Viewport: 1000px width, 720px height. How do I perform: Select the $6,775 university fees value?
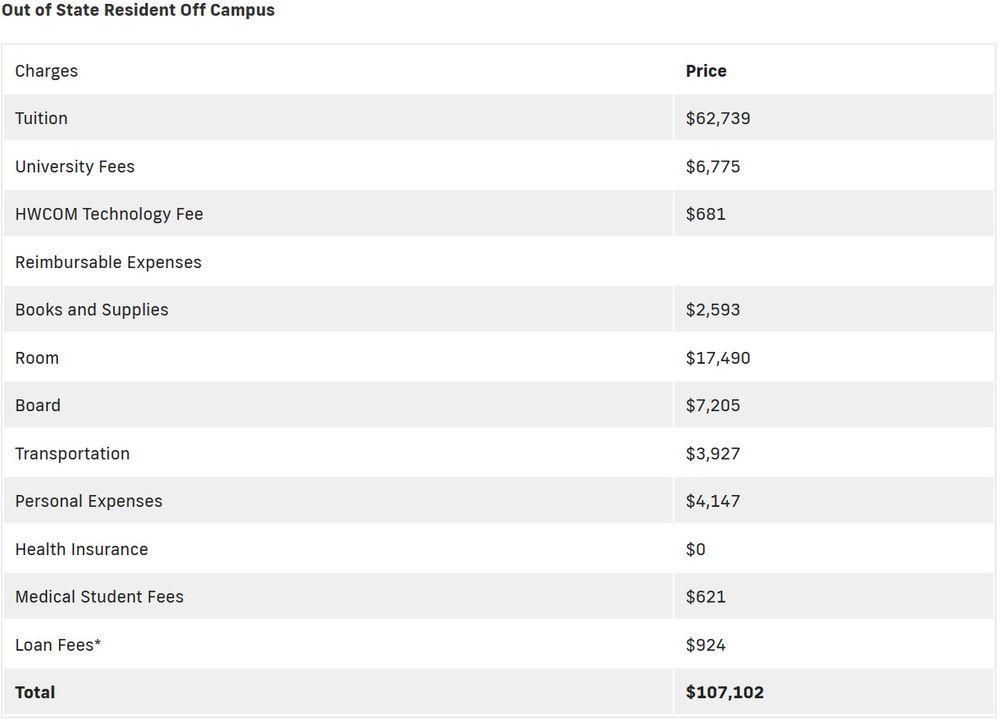713,166
